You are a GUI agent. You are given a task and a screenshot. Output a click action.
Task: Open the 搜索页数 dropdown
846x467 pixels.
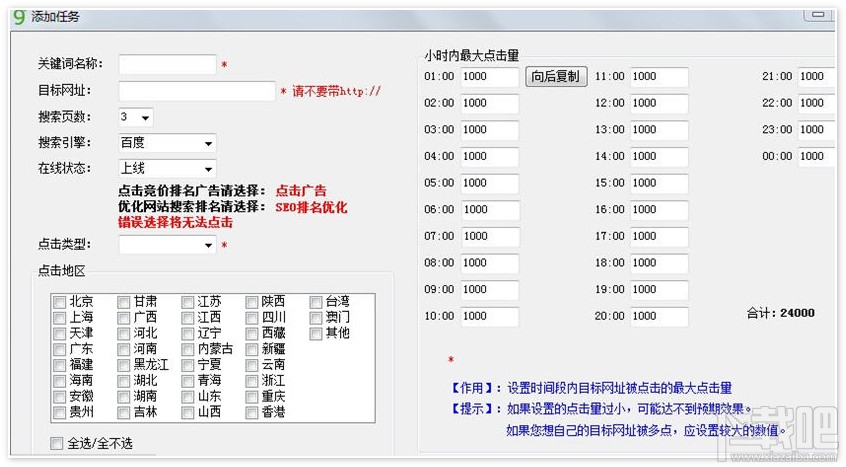coord(135,117)
